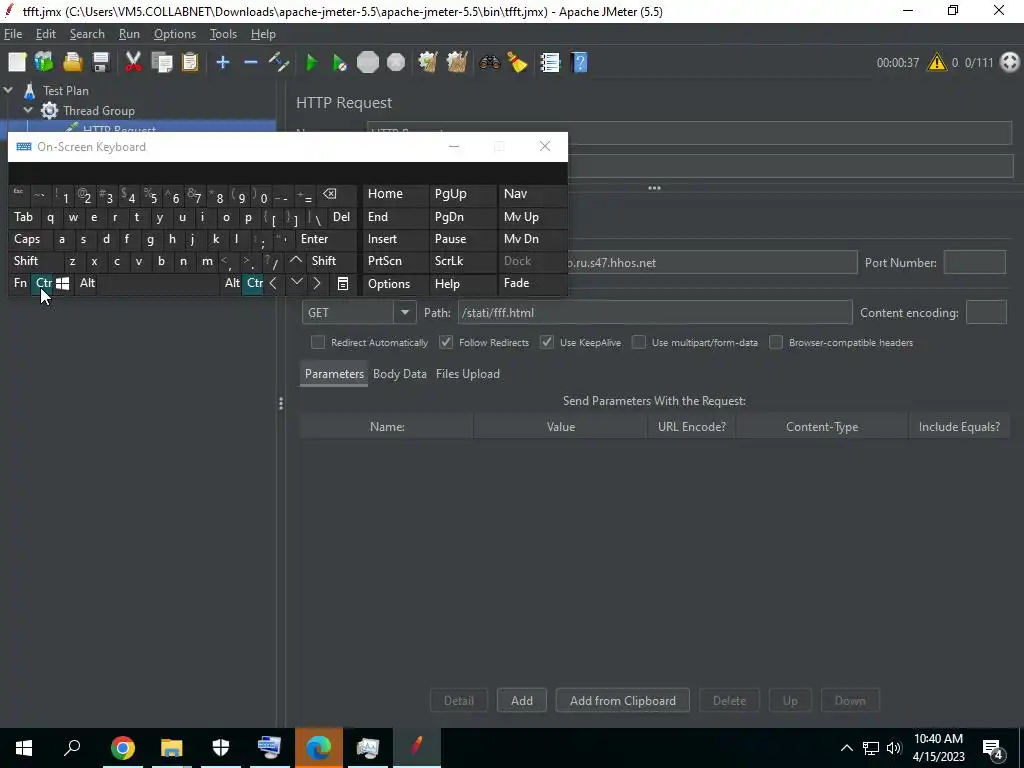This screenshot has height=768, width=1024.
Task: Open the HTTP method GET dropdown
Action: coord(404,312)
